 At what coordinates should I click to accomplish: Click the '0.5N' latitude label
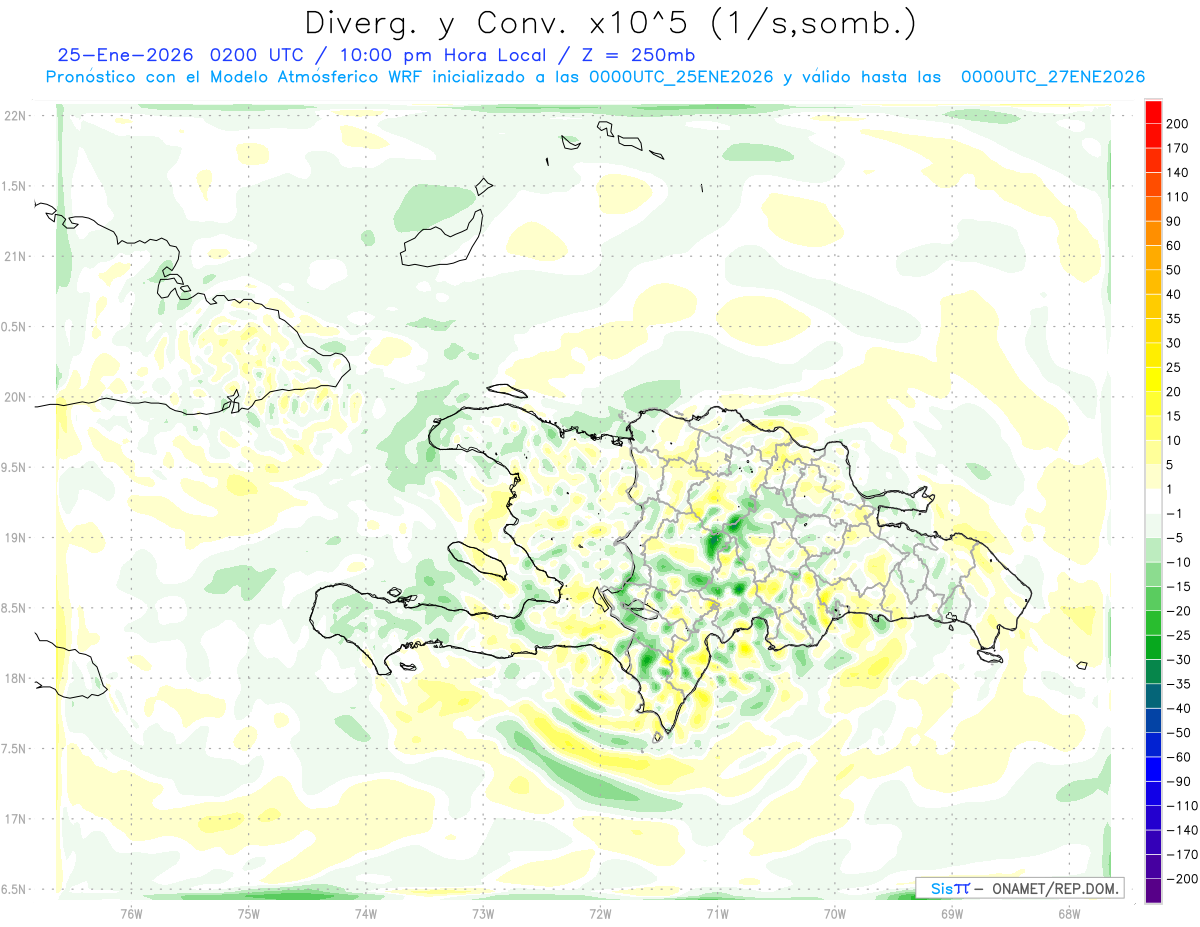(x=15, y=327)
